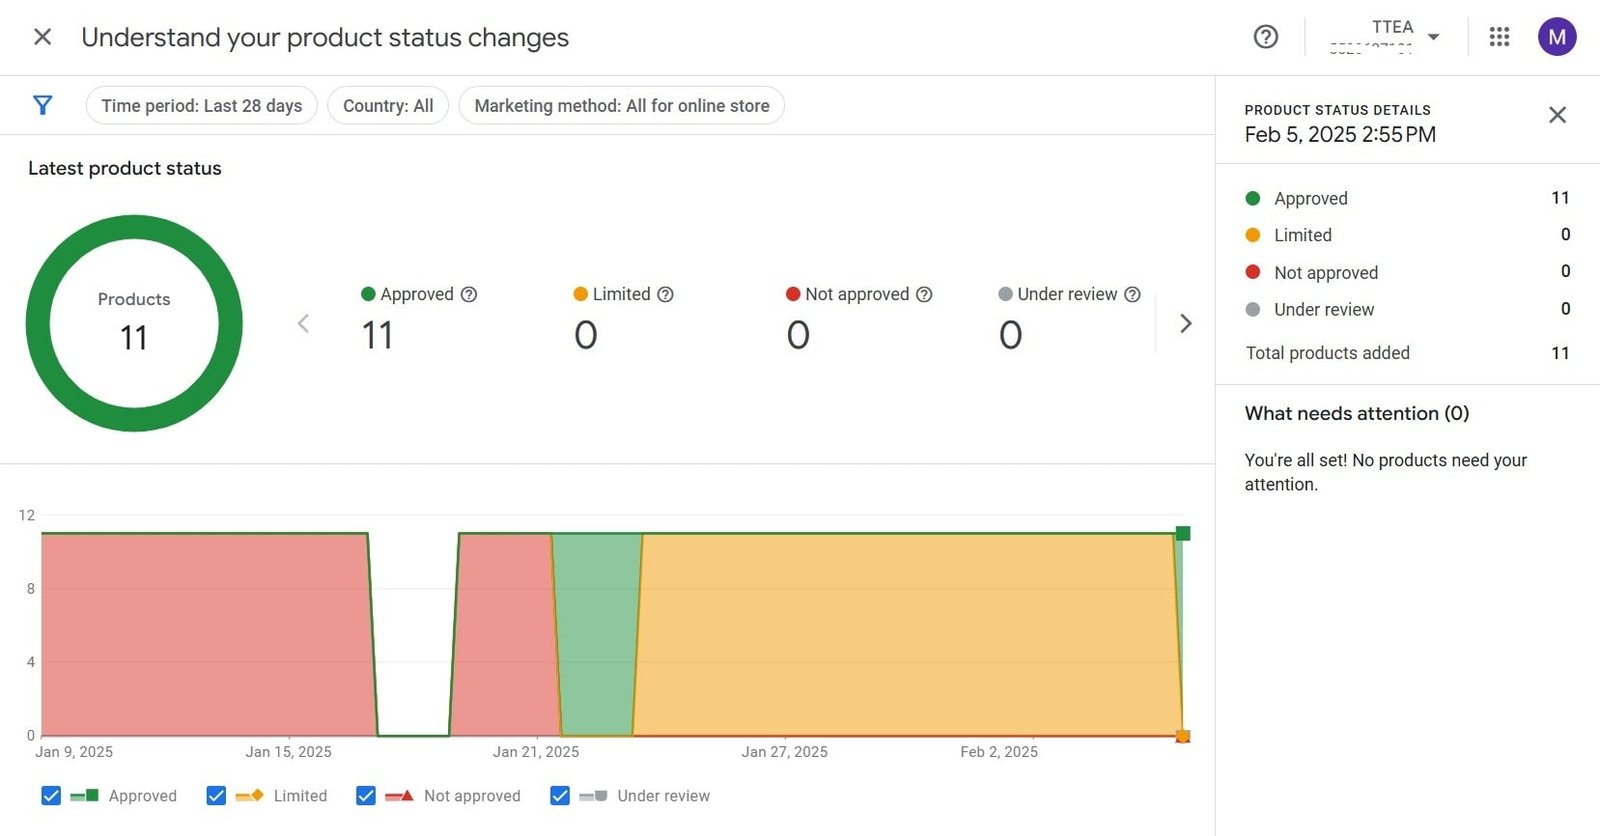This screenshot has height=836, width=1600.
Task: Open the Google apps grid
Action: tap(1499, 37)
